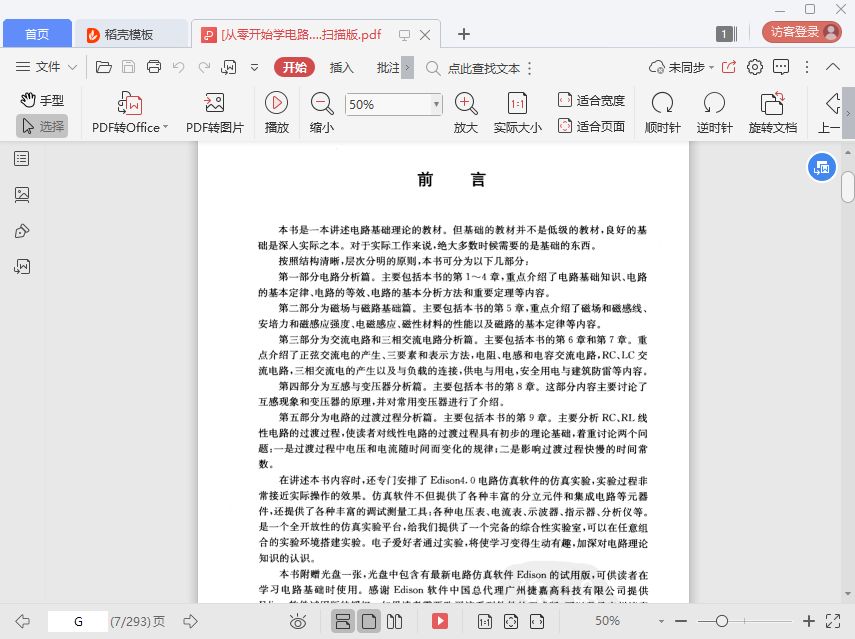Rotate page 顺时针 clockwise
Viewport: 855px width, 639px height.
click(663, 112)
